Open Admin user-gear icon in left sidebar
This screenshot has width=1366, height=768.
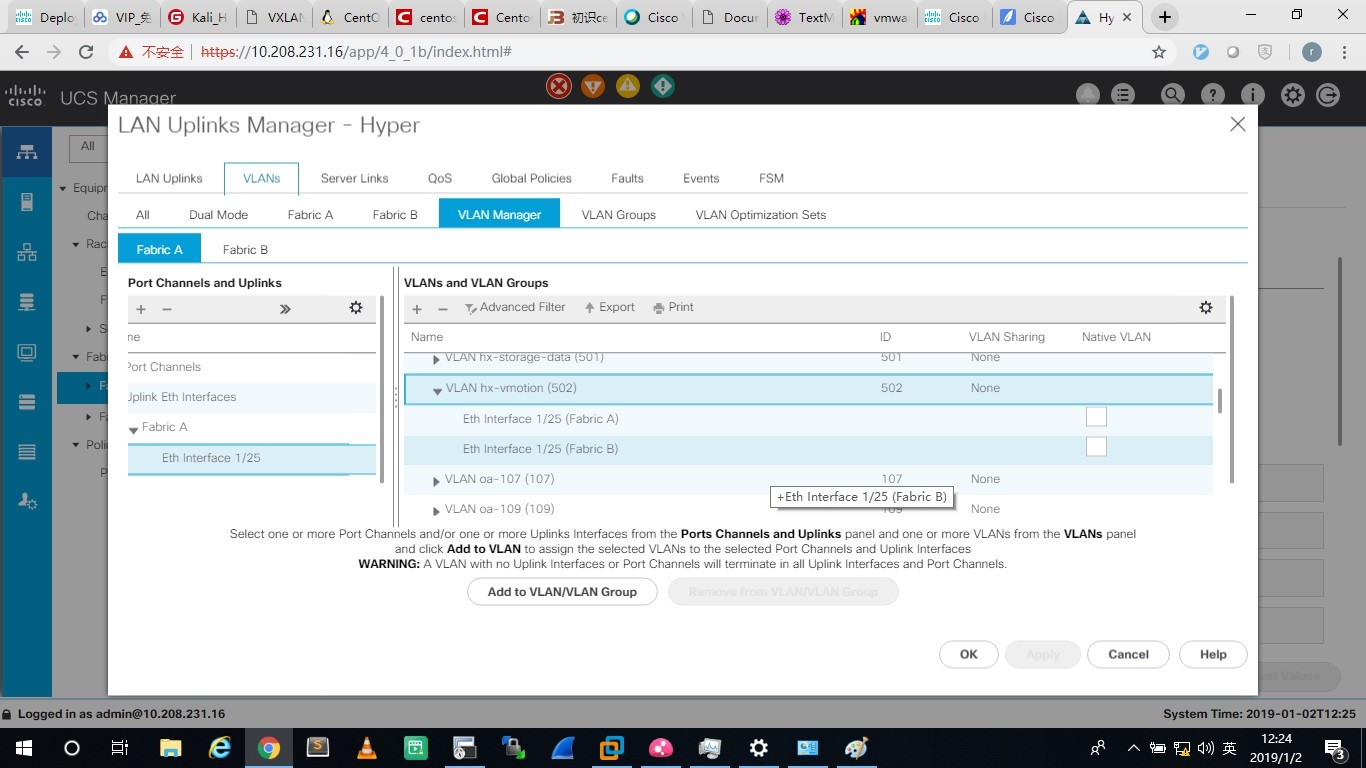pos(27,502)
